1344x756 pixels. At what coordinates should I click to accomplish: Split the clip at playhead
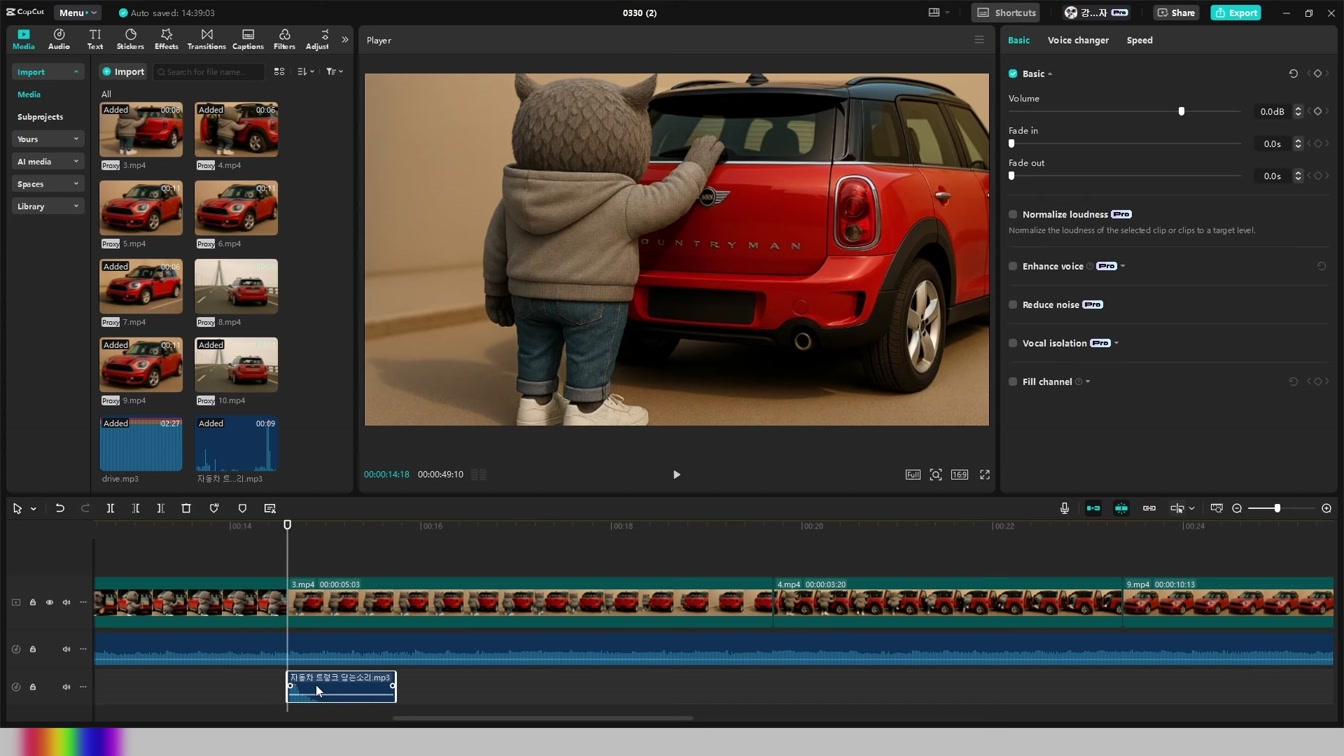[111, 508]
